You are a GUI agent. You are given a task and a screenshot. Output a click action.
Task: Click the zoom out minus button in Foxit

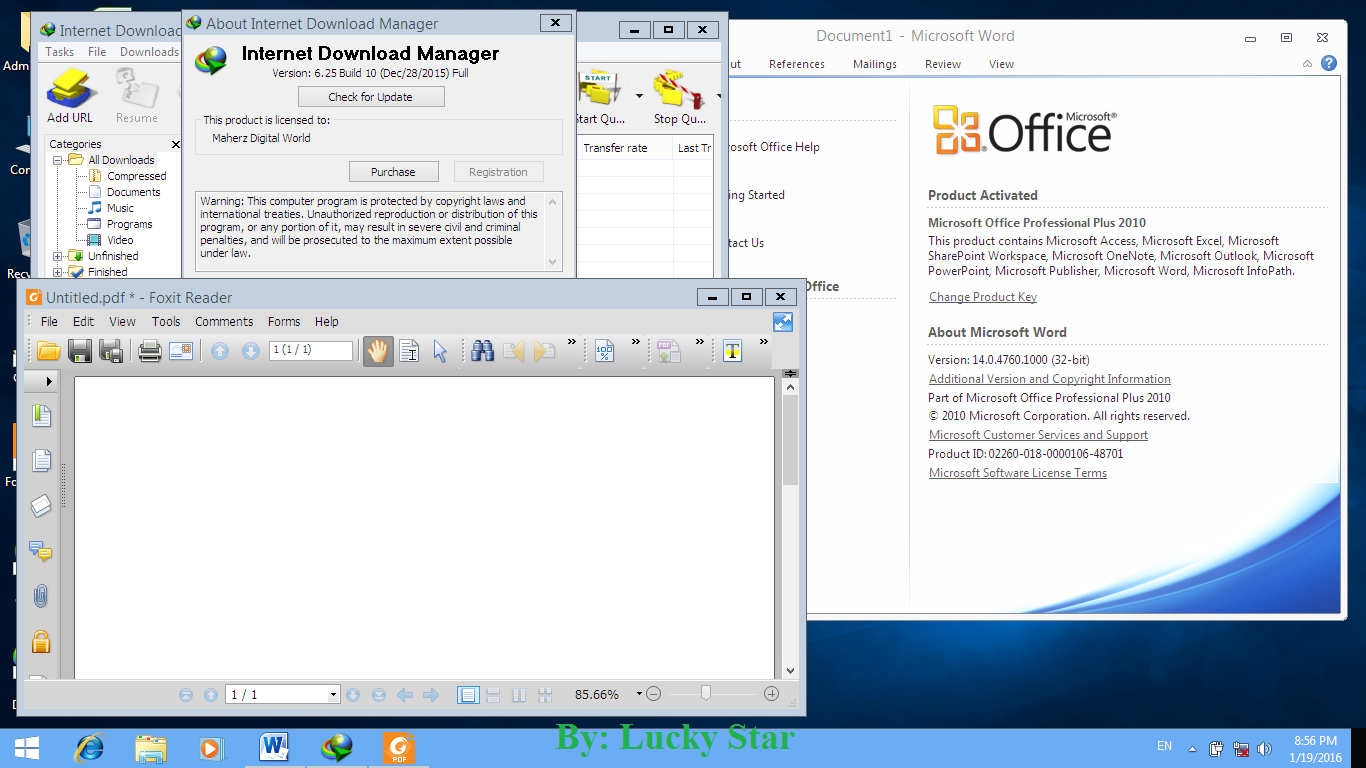(x=653, y=694)
